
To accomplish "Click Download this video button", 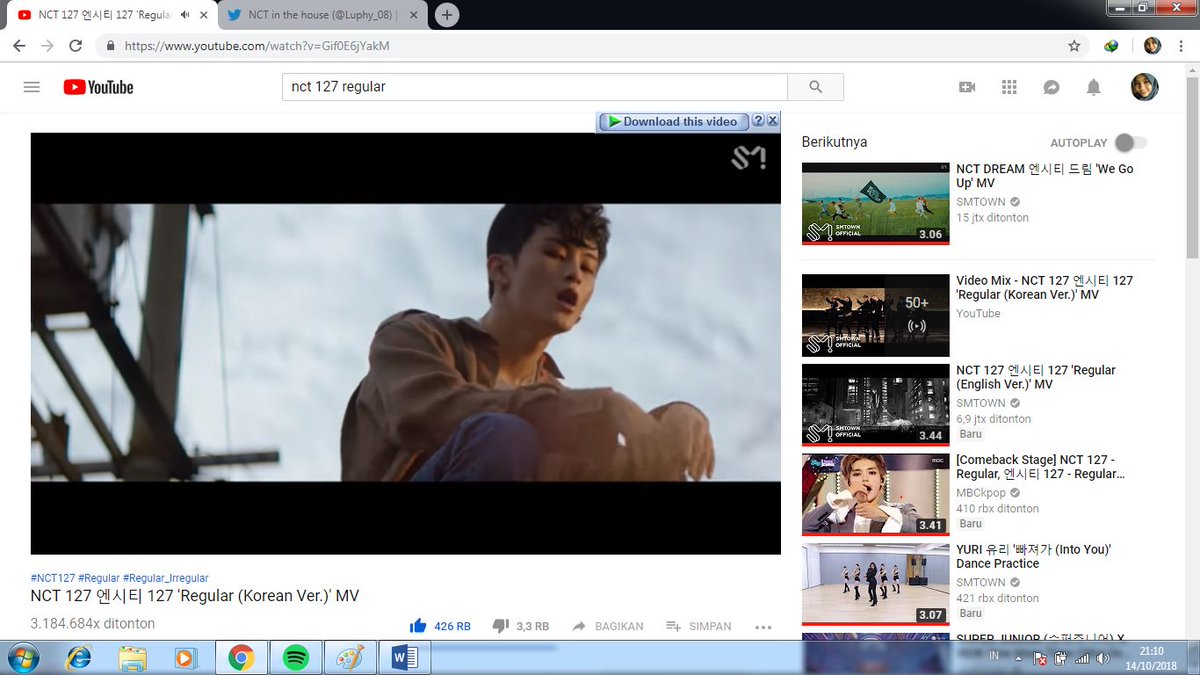I will point(673,121).
